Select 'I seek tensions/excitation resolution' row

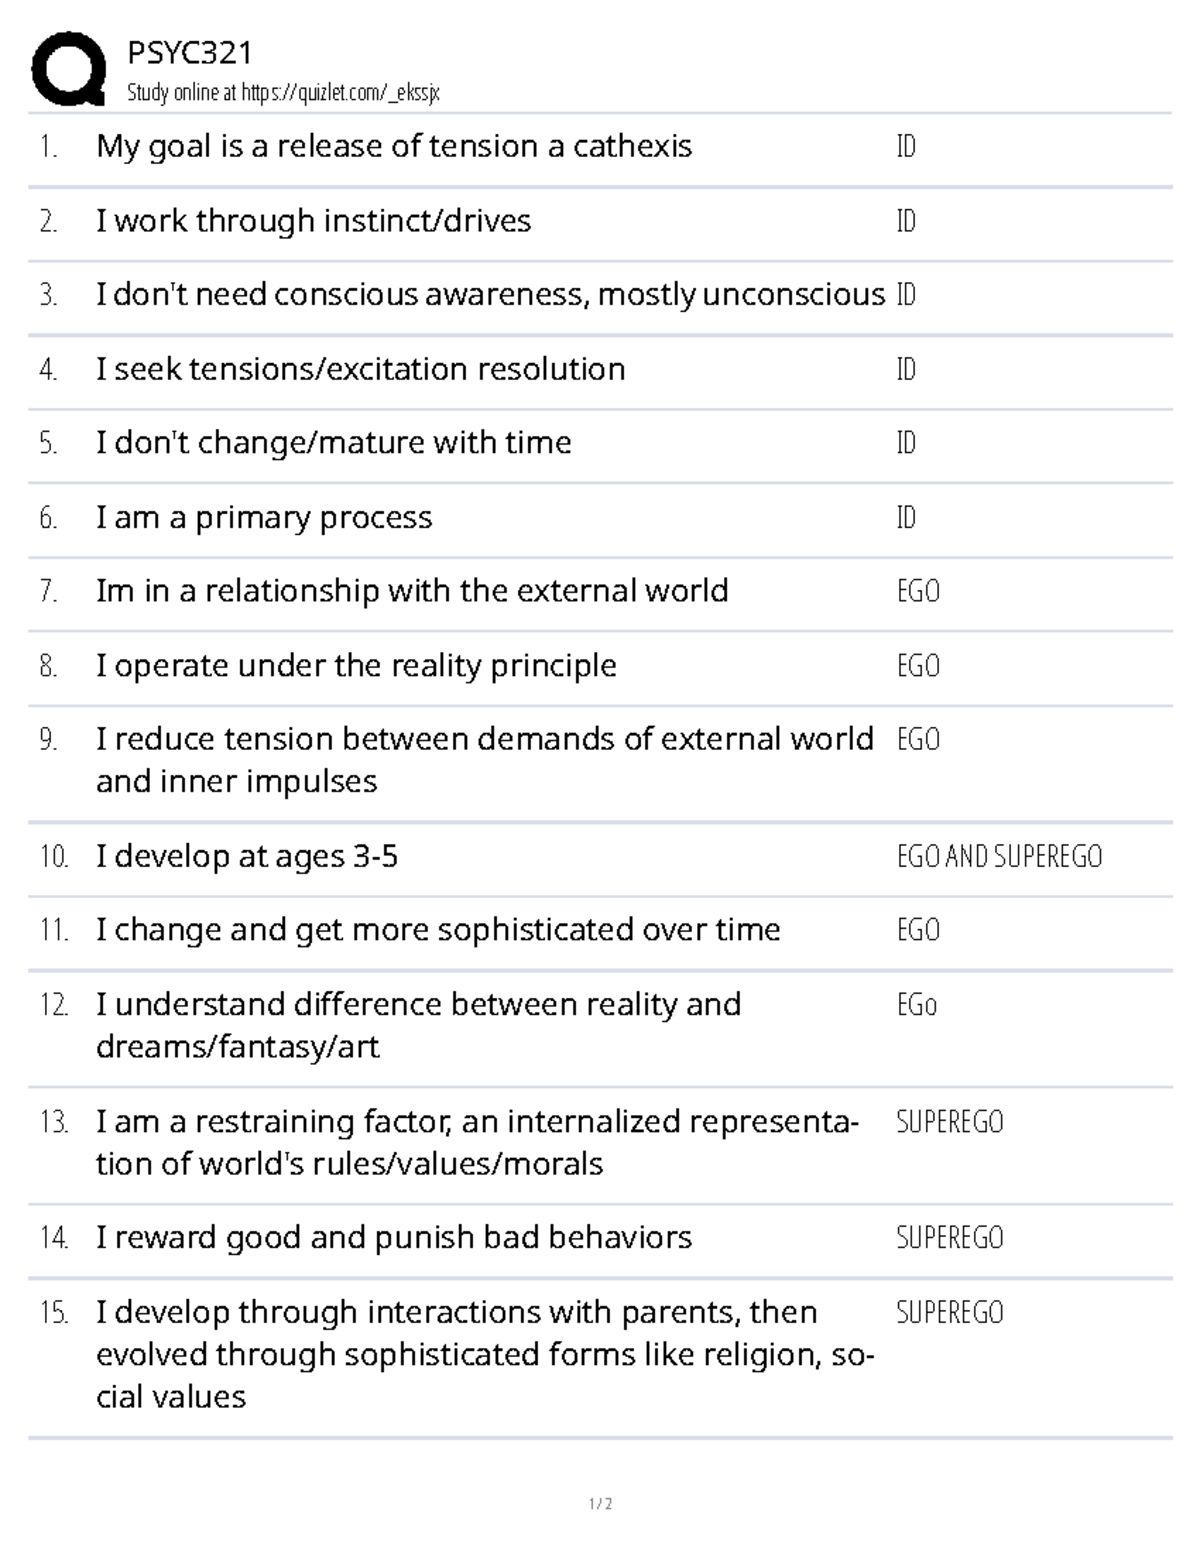click(x=600, y=370)
